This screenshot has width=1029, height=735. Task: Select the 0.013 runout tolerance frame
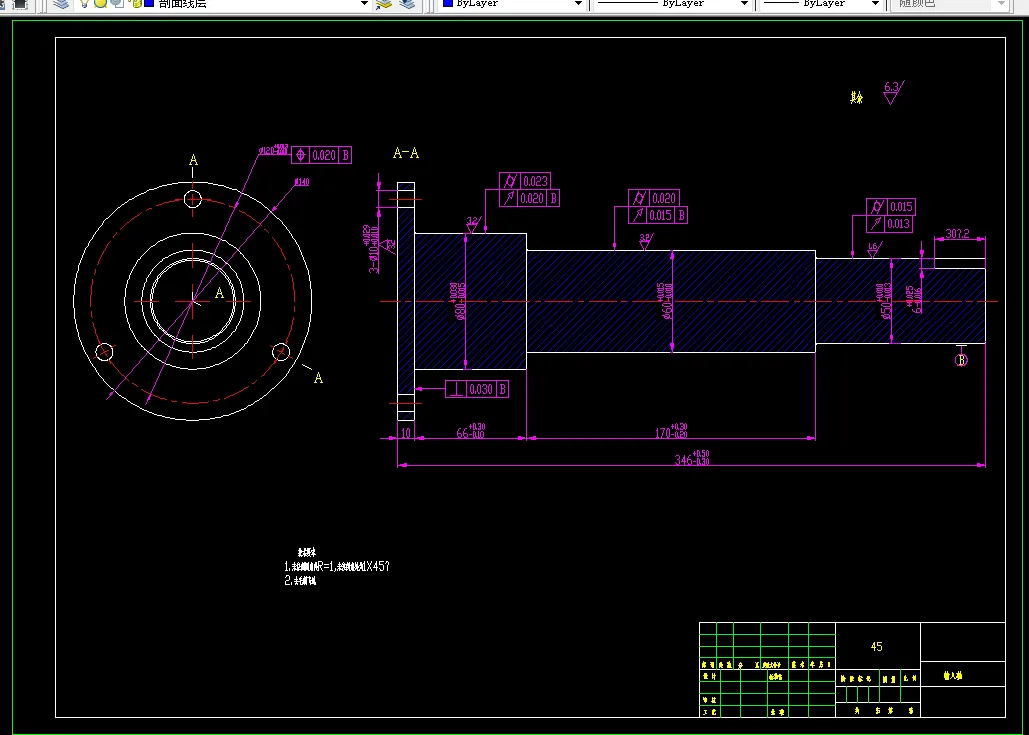click(890, 224)
